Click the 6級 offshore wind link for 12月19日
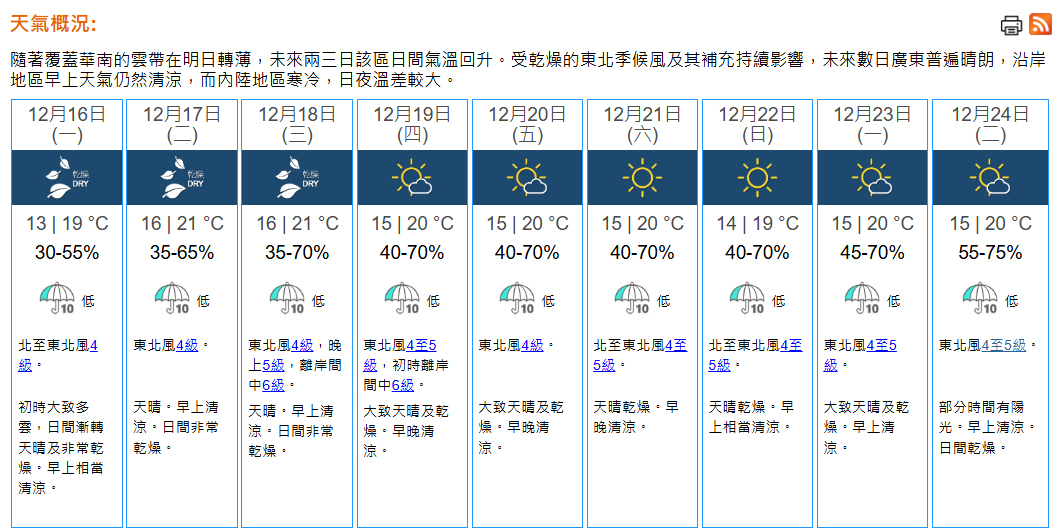 (x=404, y=385)
